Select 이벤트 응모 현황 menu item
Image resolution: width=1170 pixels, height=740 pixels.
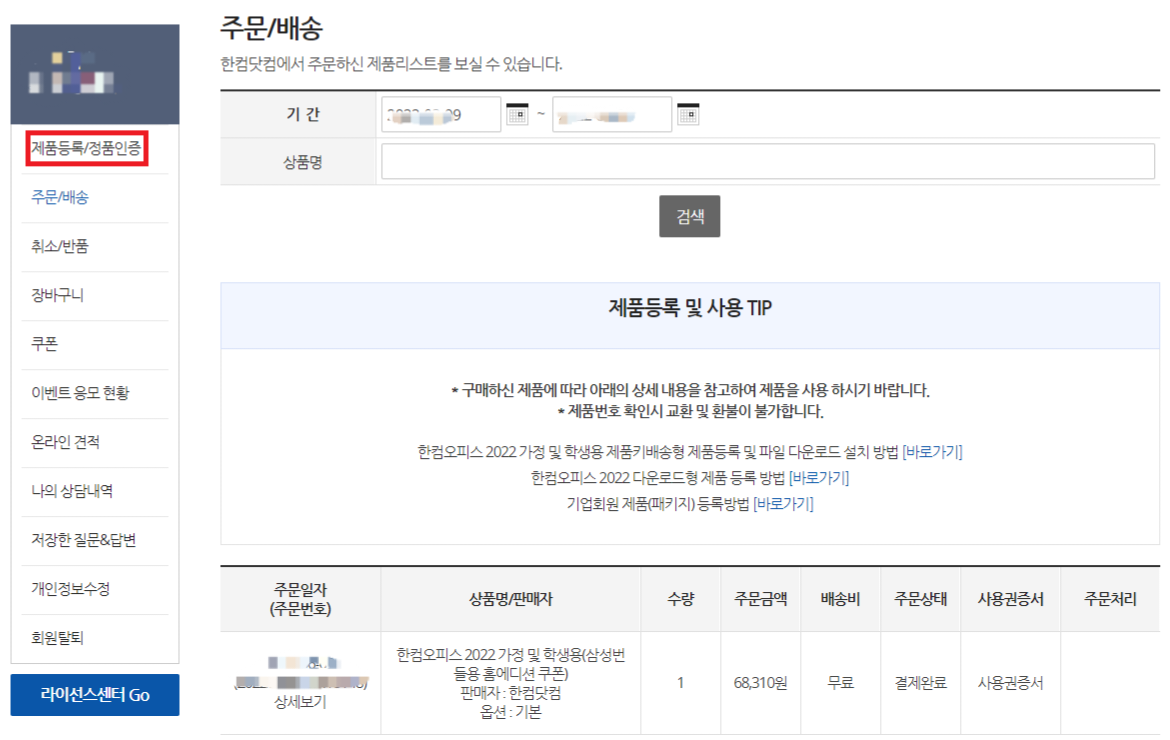click(x=80, y=393)
